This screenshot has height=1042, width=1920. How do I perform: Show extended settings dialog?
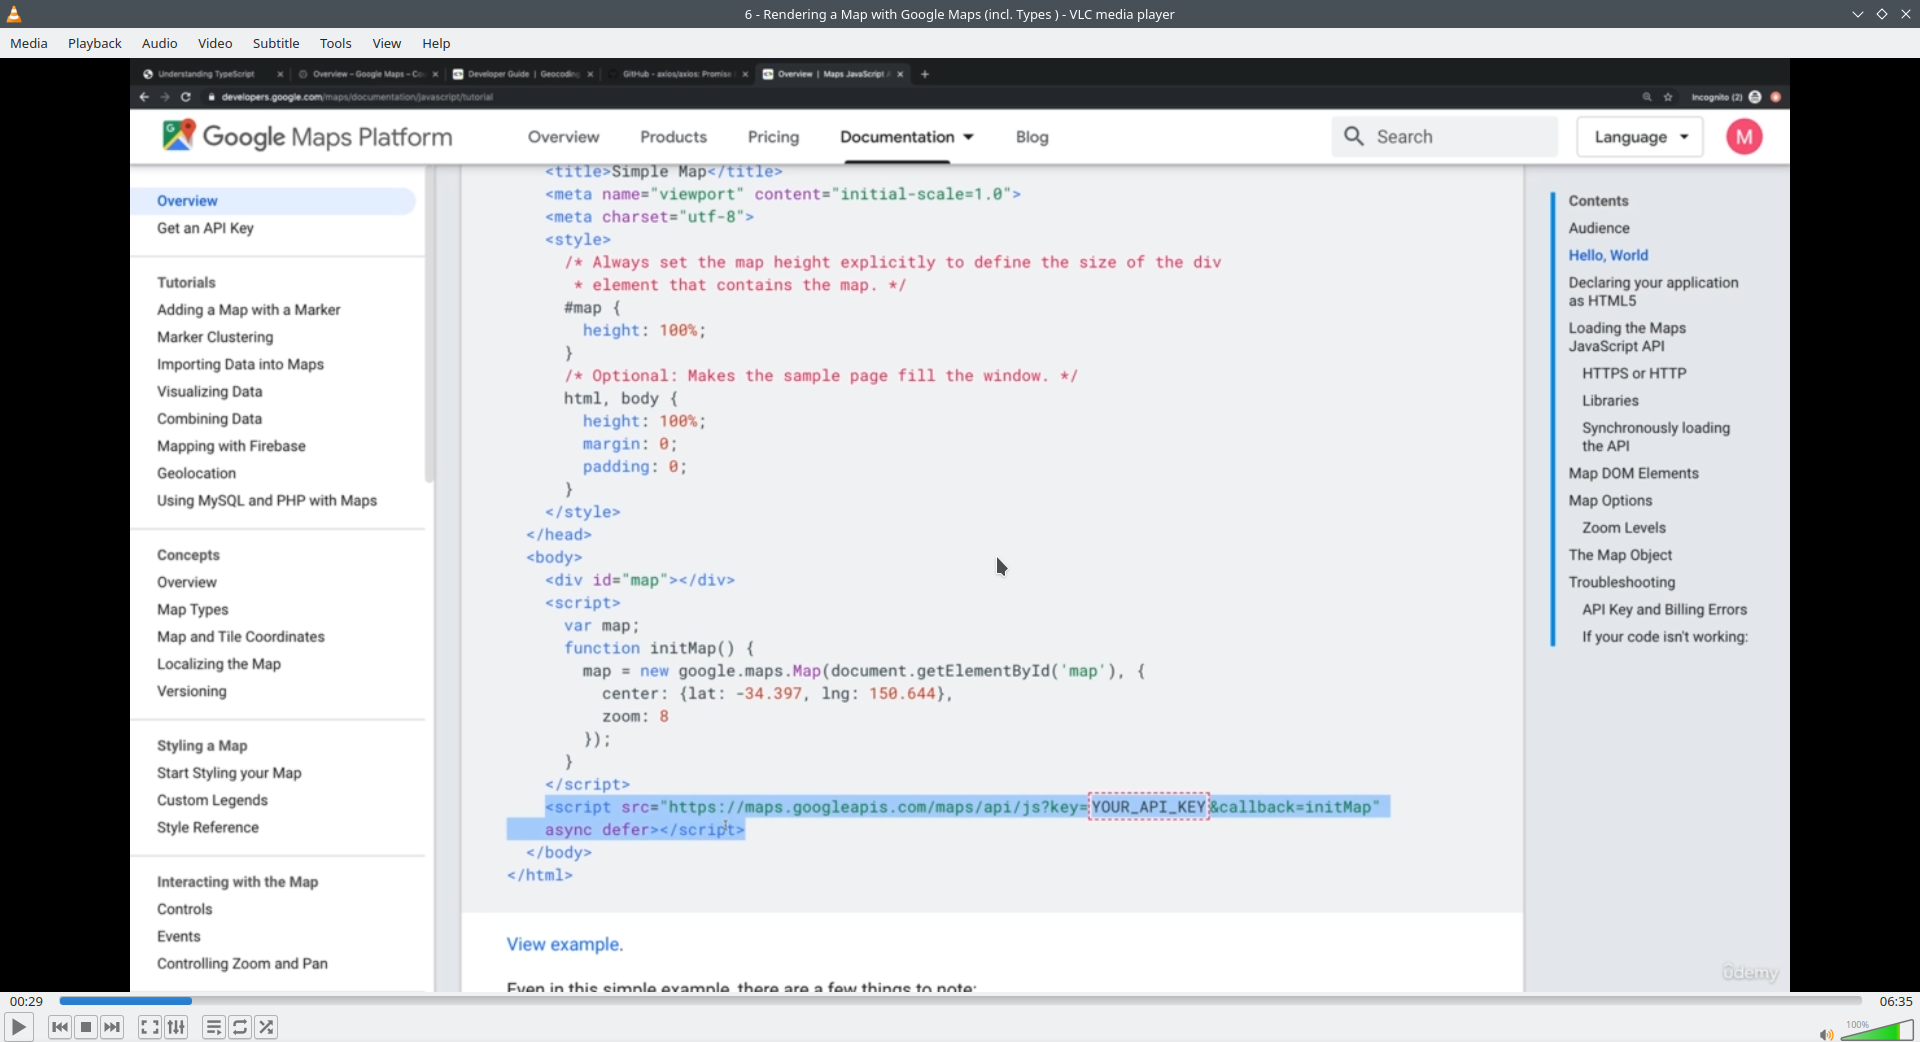(176, 1027)
